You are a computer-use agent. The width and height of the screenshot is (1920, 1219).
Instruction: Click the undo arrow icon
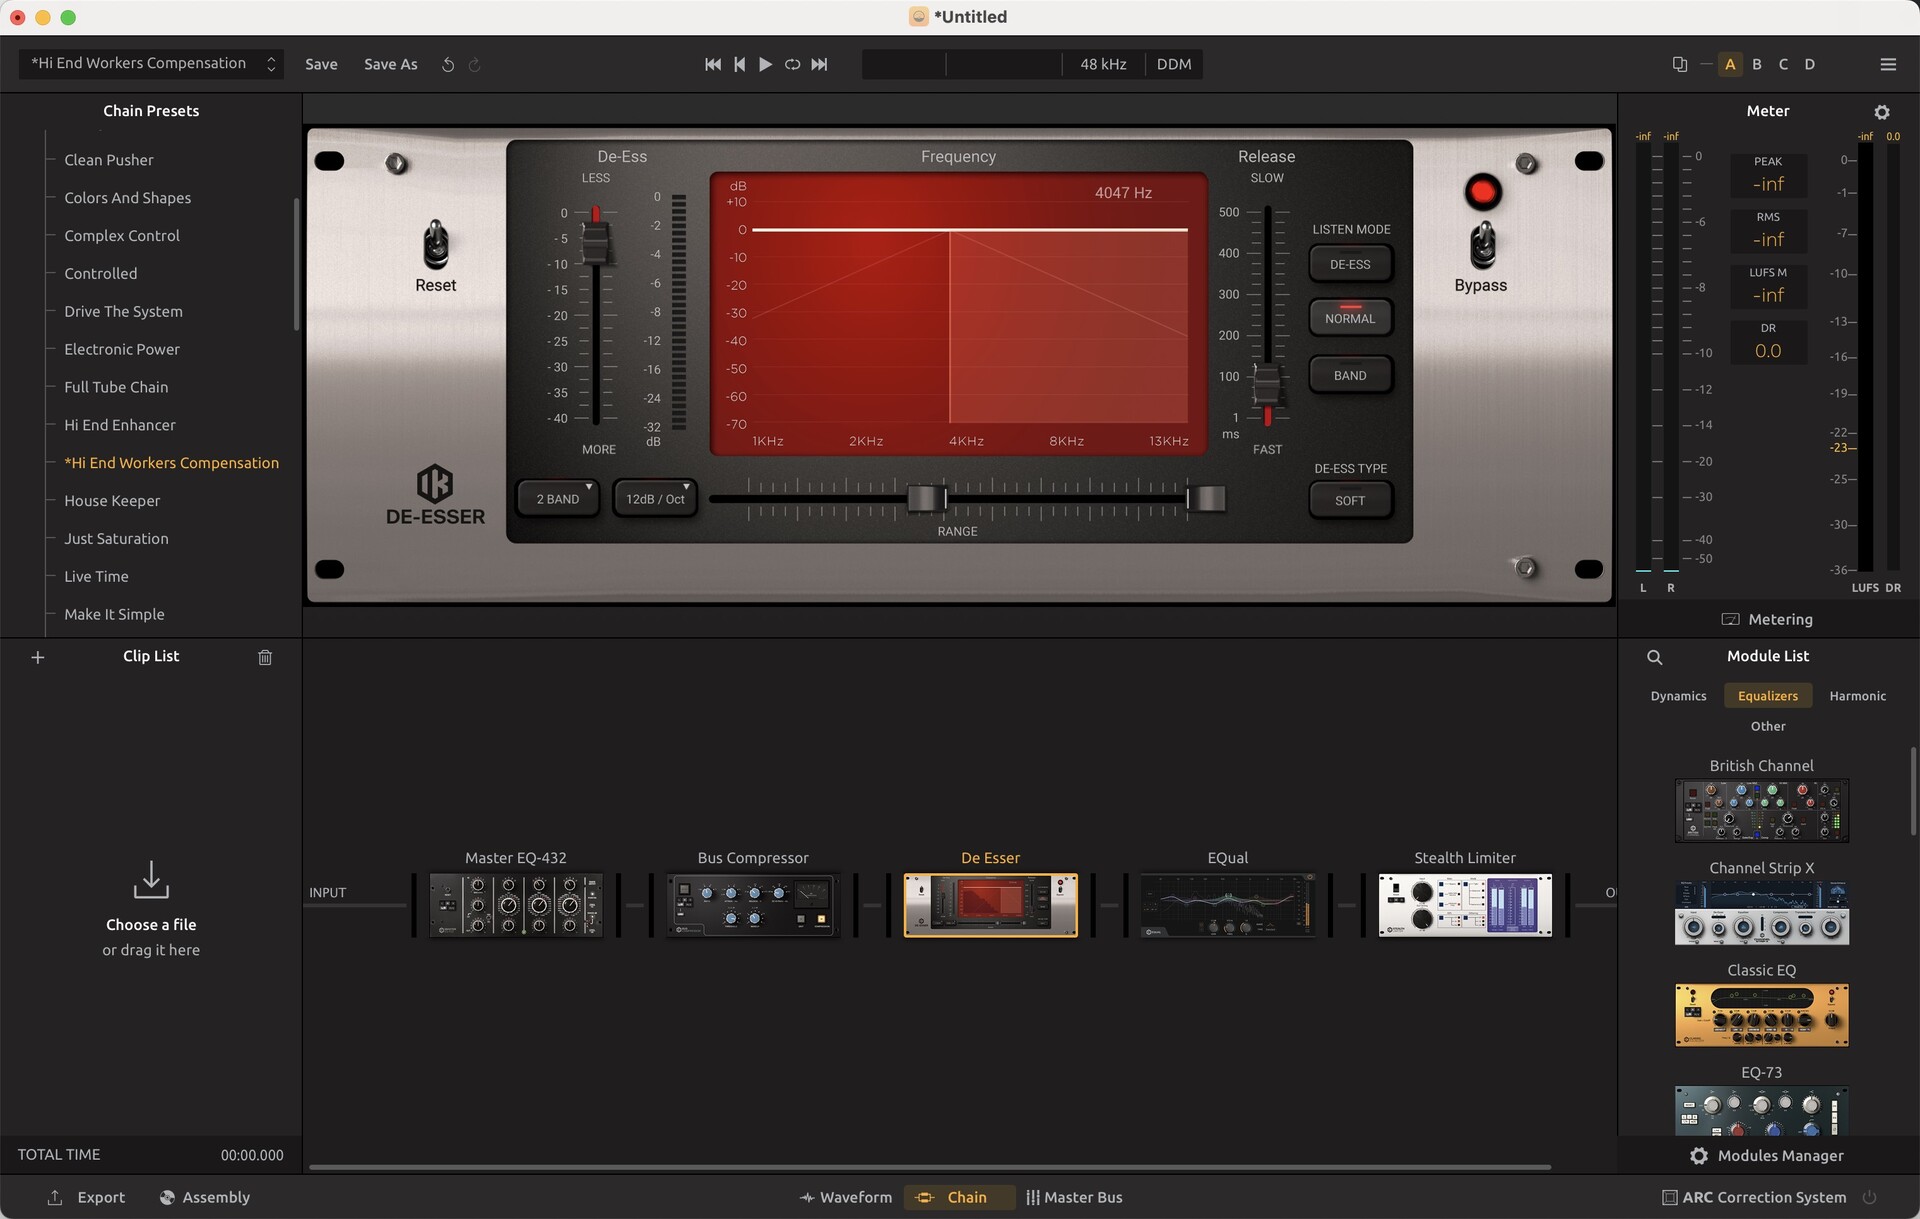pyautogui.click(x=448, y=65)
